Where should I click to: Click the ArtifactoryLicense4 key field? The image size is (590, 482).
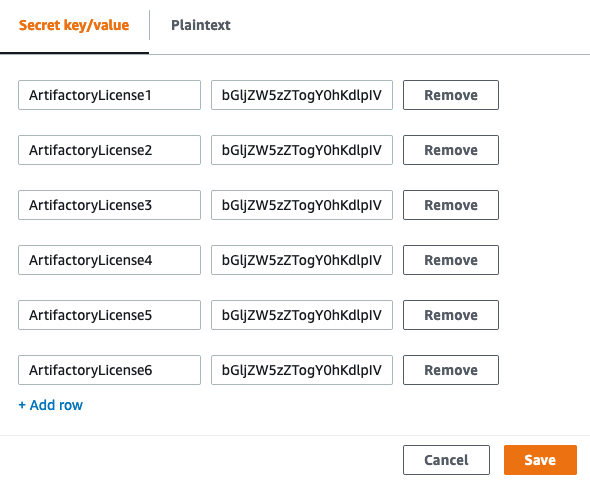[109, 260]
